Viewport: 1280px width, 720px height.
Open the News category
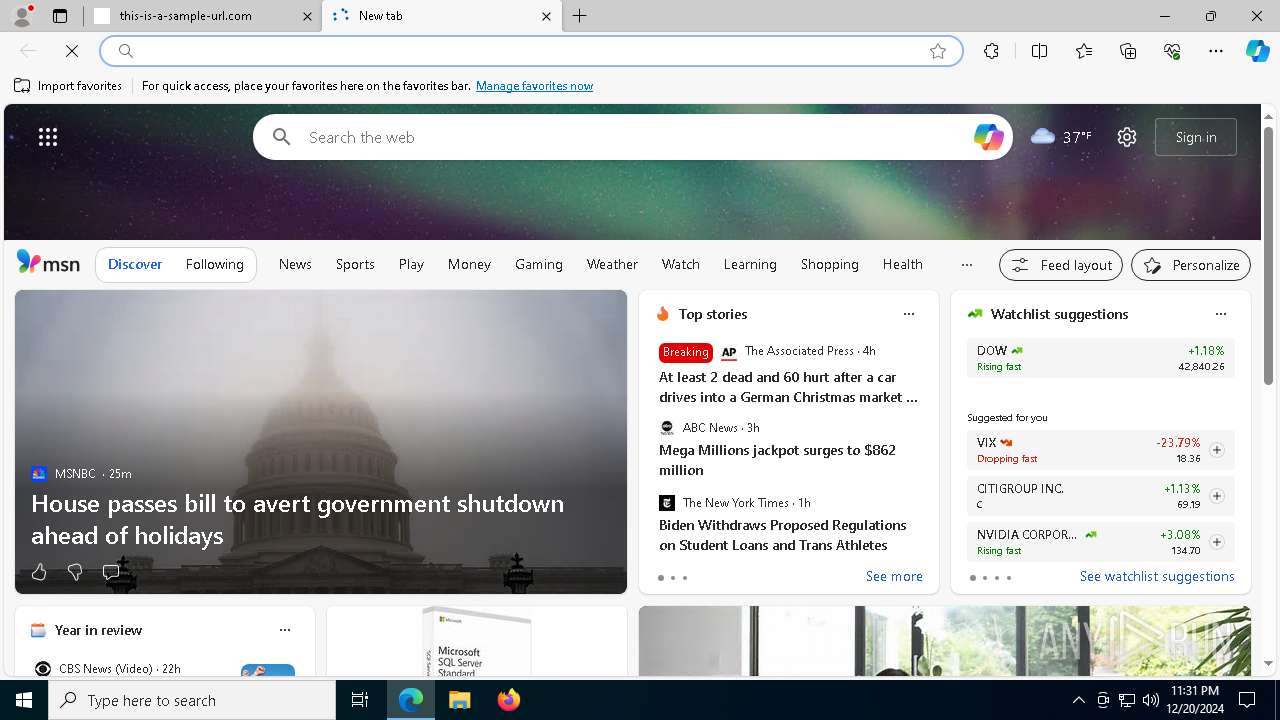(x=295, y=264)
